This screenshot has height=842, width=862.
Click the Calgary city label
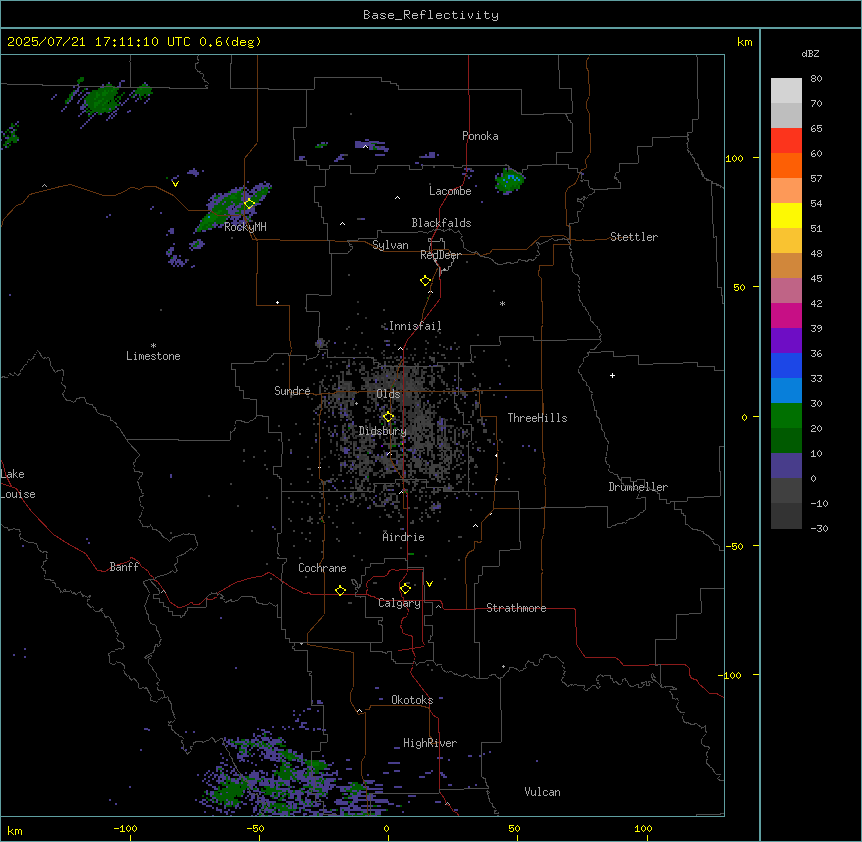[x=399, y=603]
